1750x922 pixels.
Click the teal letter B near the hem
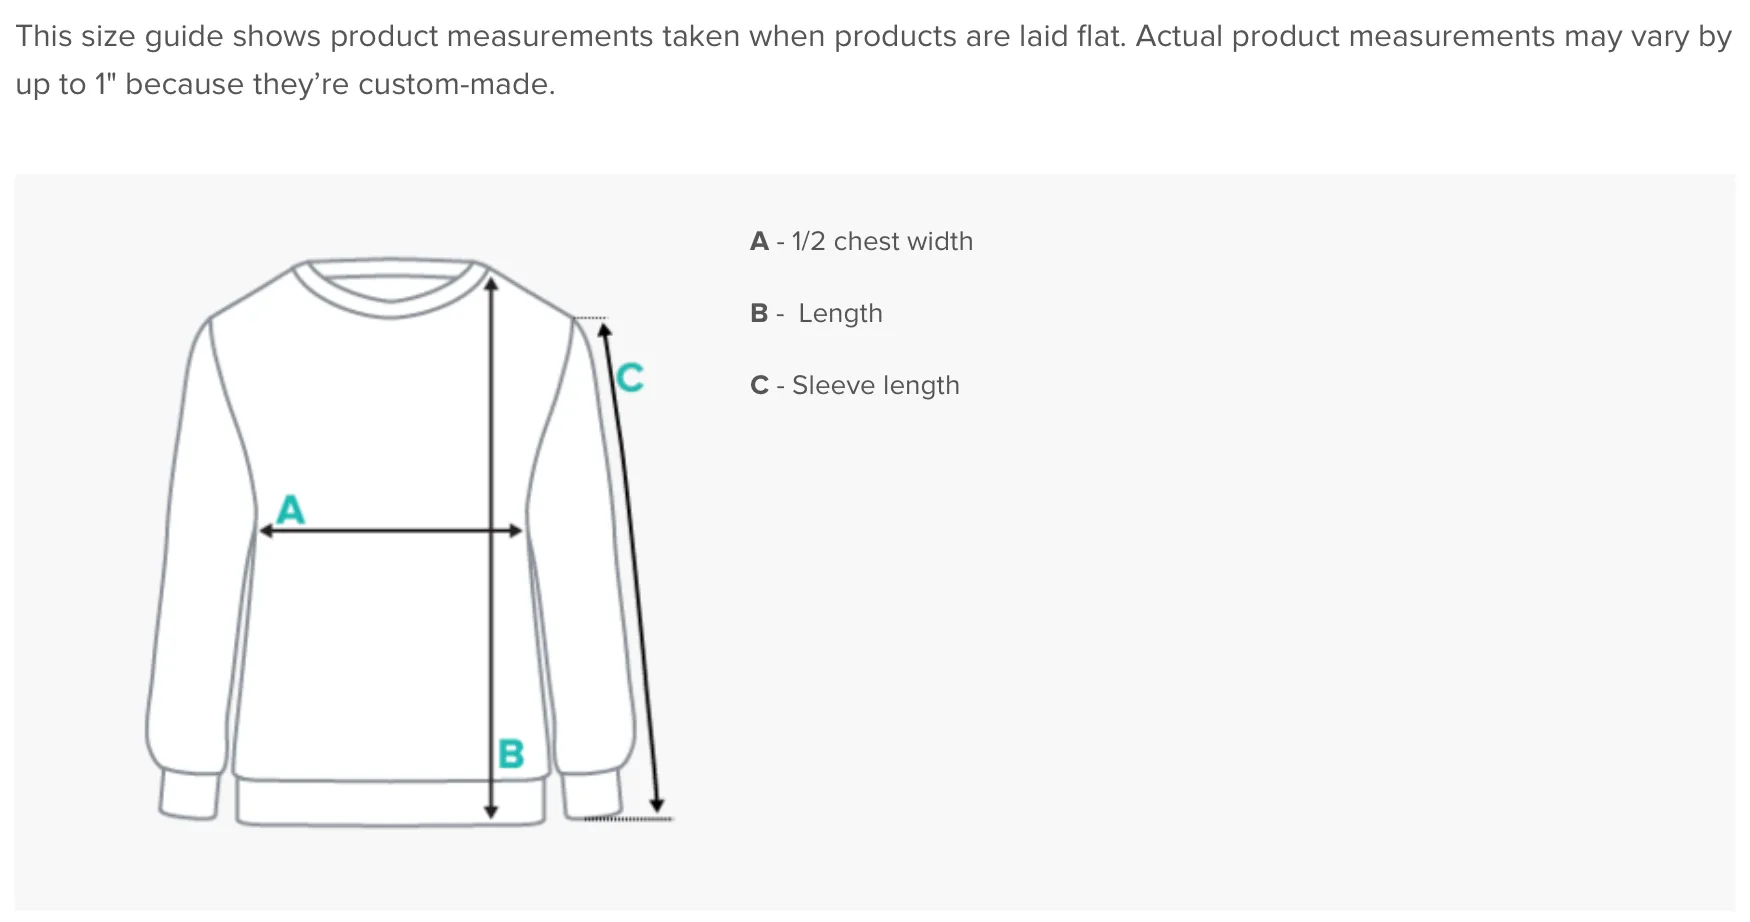coord(511,753)
